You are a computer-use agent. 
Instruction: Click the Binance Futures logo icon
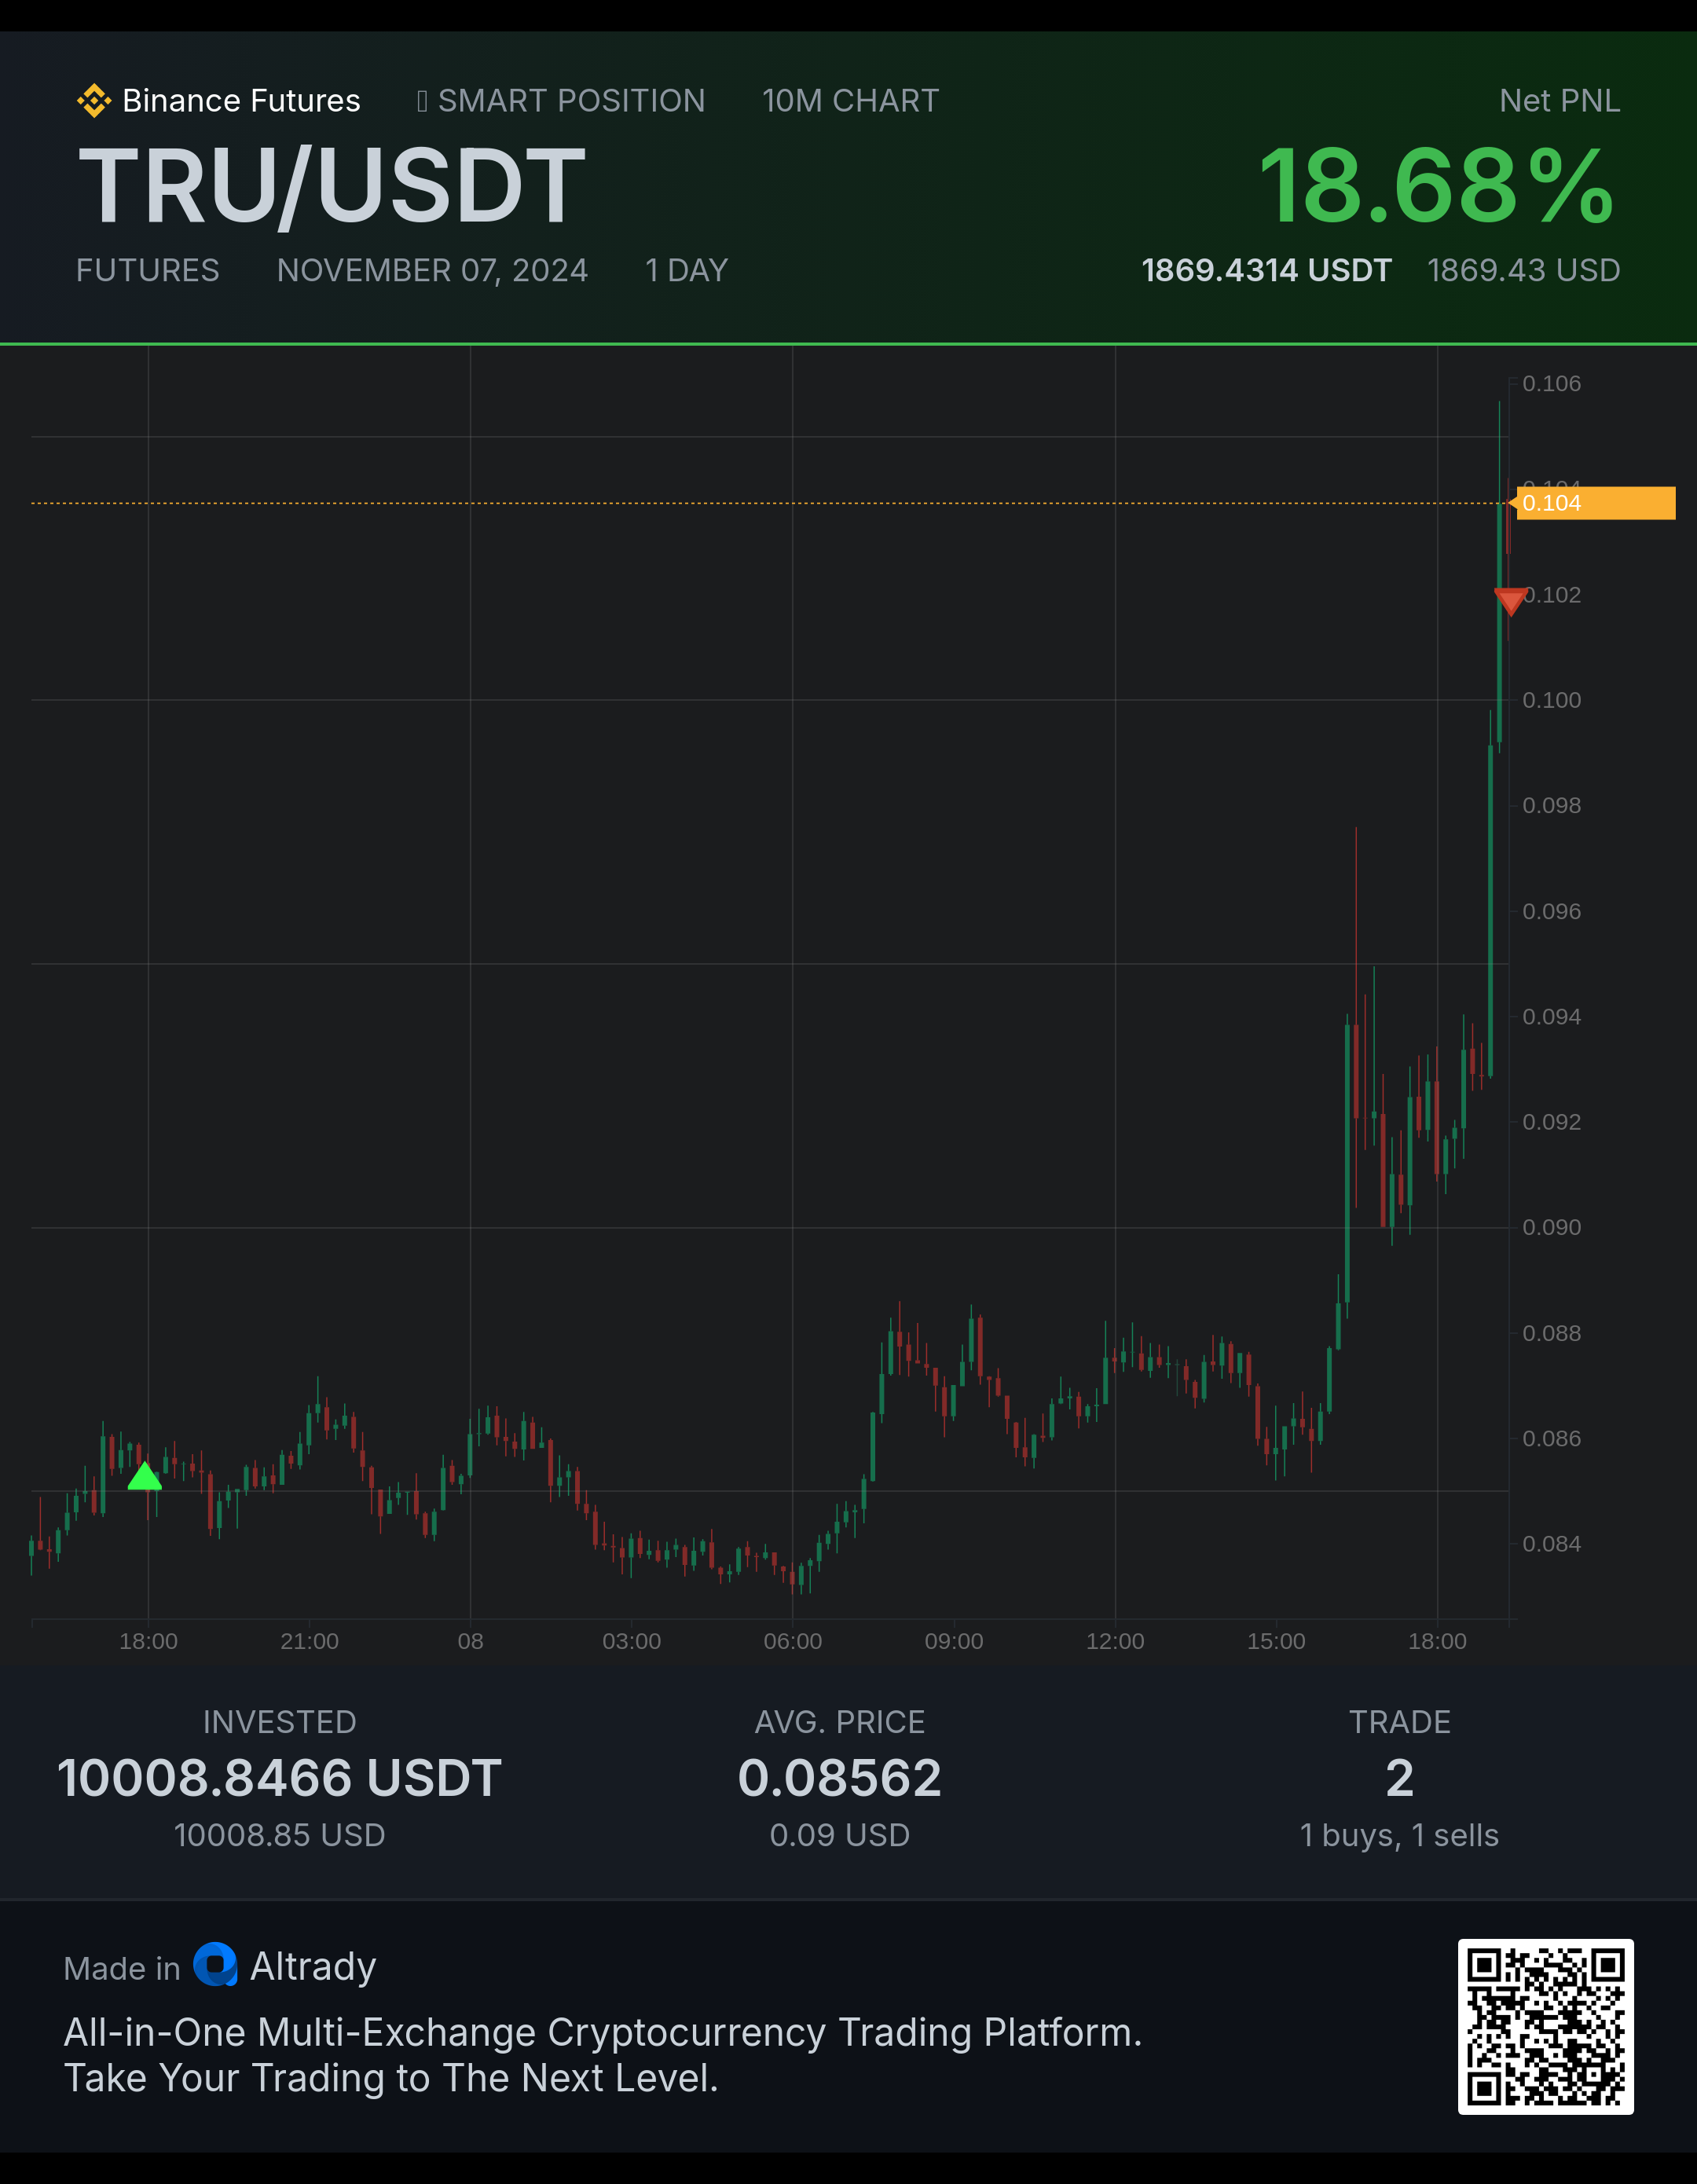94,101
